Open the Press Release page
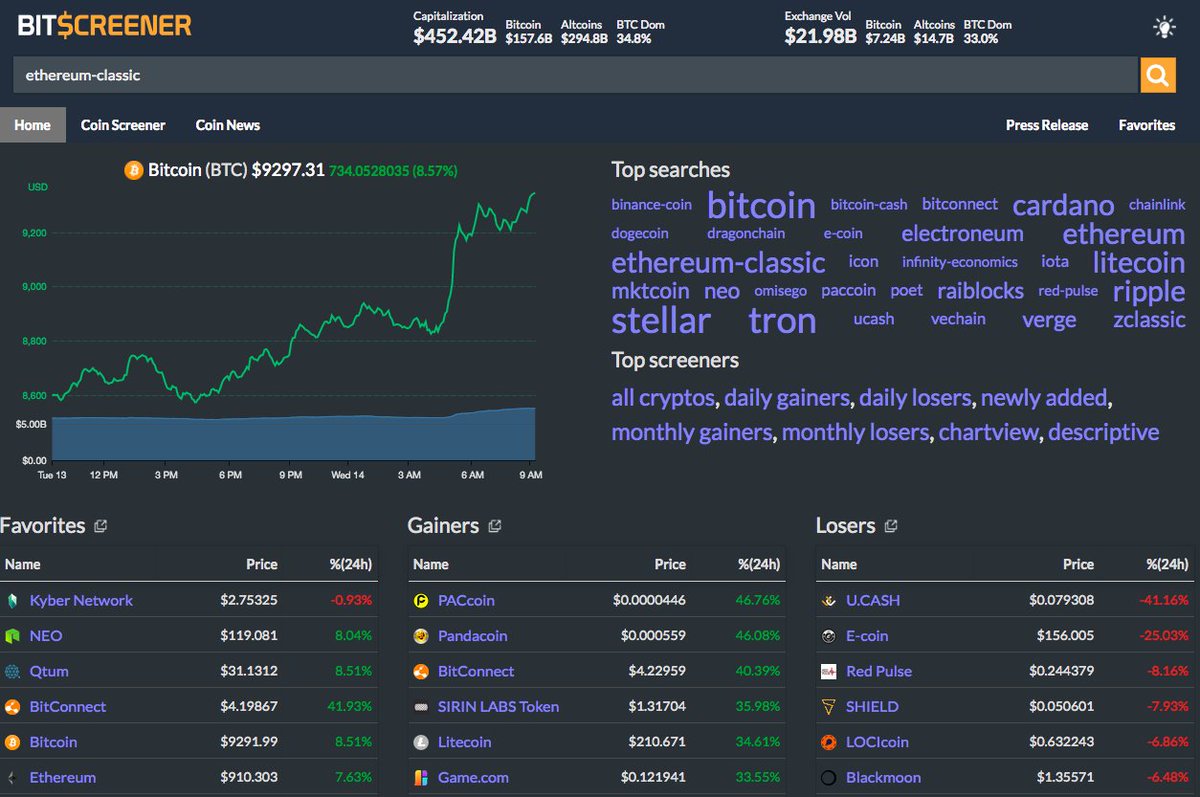 coord(1047,124)
